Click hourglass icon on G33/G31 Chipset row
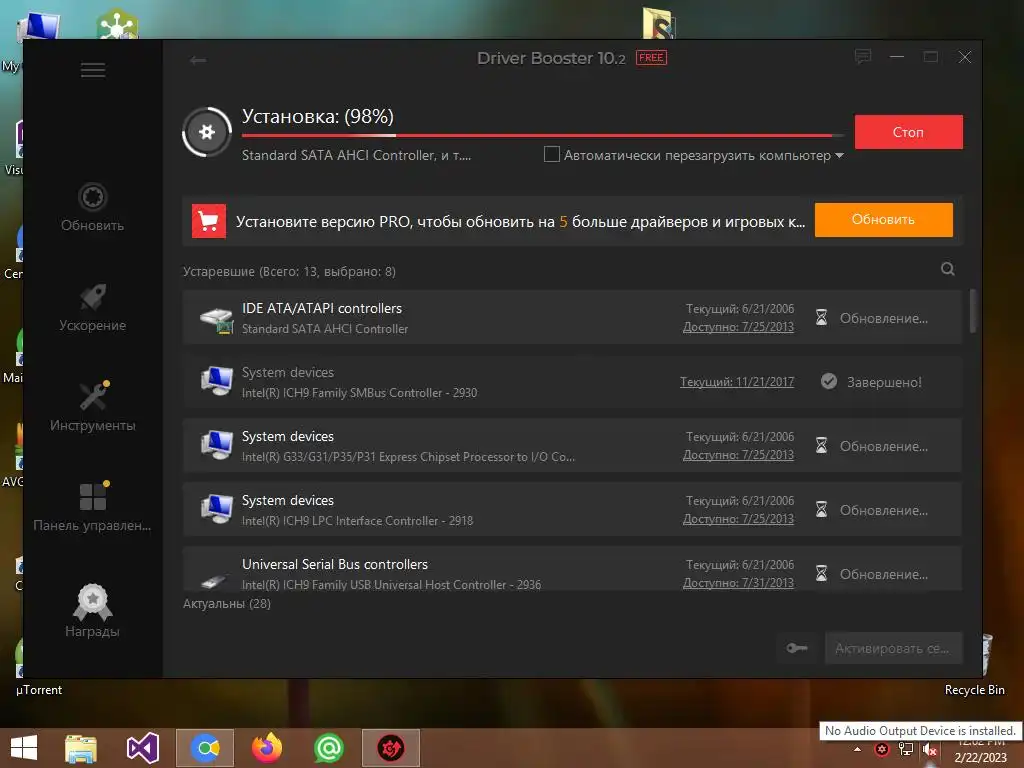 pos(822,446)
